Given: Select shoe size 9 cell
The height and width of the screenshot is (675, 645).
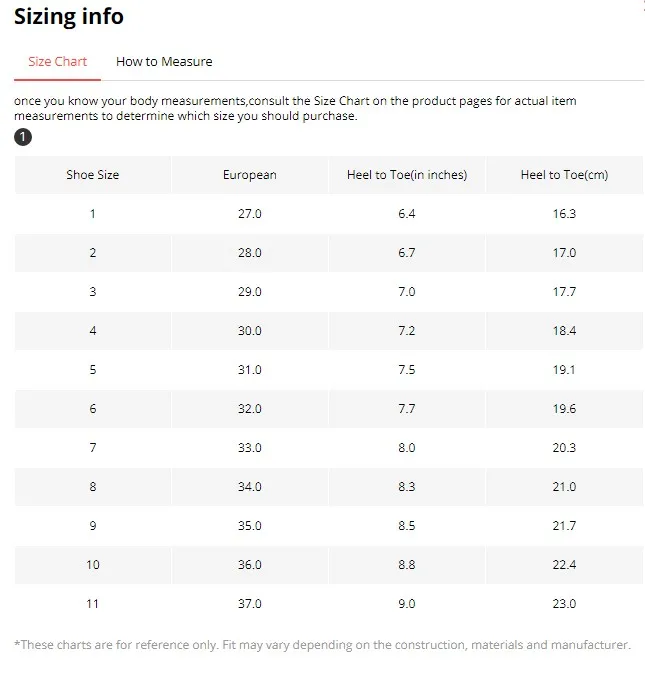Looking at the screenshot, I should [93, 526].
